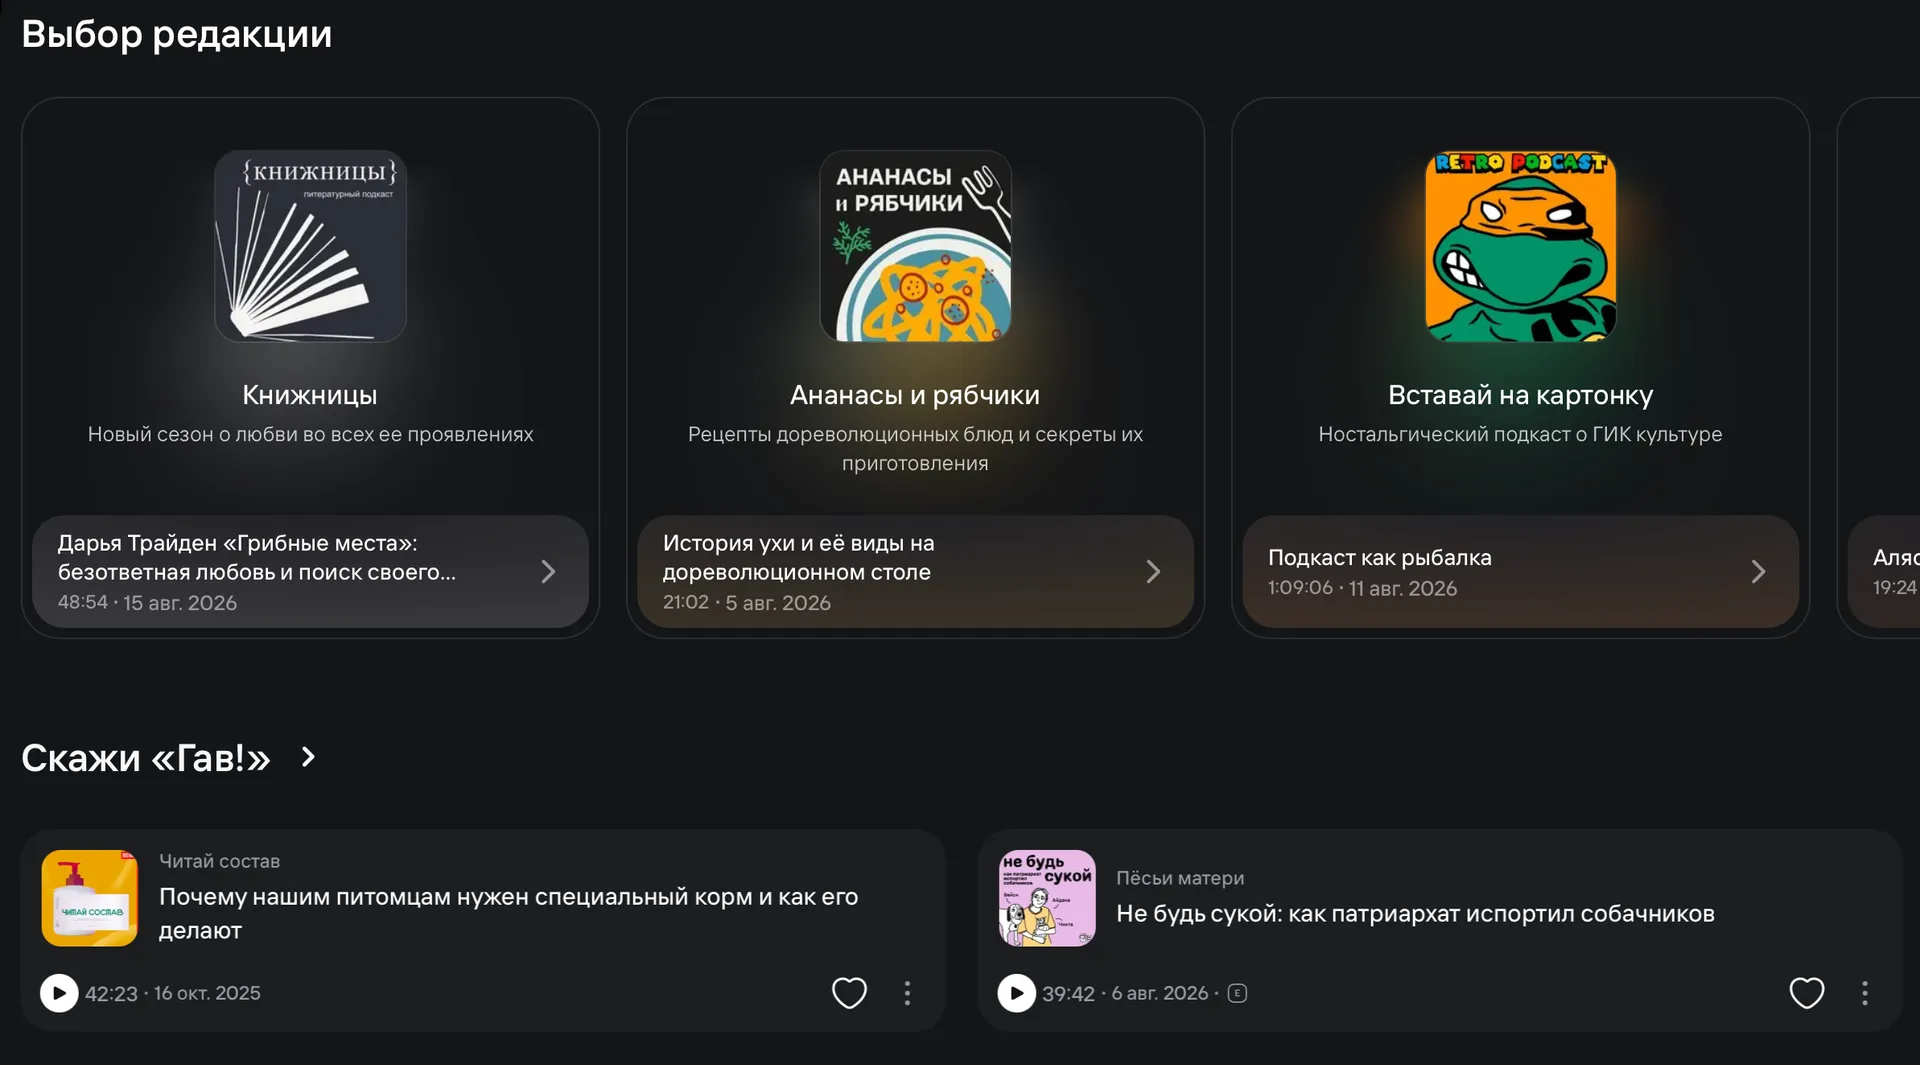
Task: Open more options for Читай состав episode
Action: (907, 993)
